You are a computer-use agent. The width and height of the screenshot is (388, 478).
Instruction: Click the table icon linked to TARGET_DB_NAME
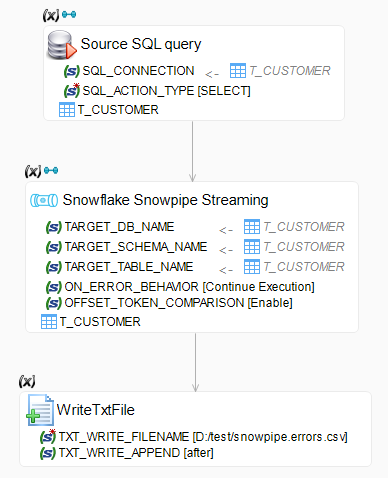pyautogui.click(x=252, y=227)
